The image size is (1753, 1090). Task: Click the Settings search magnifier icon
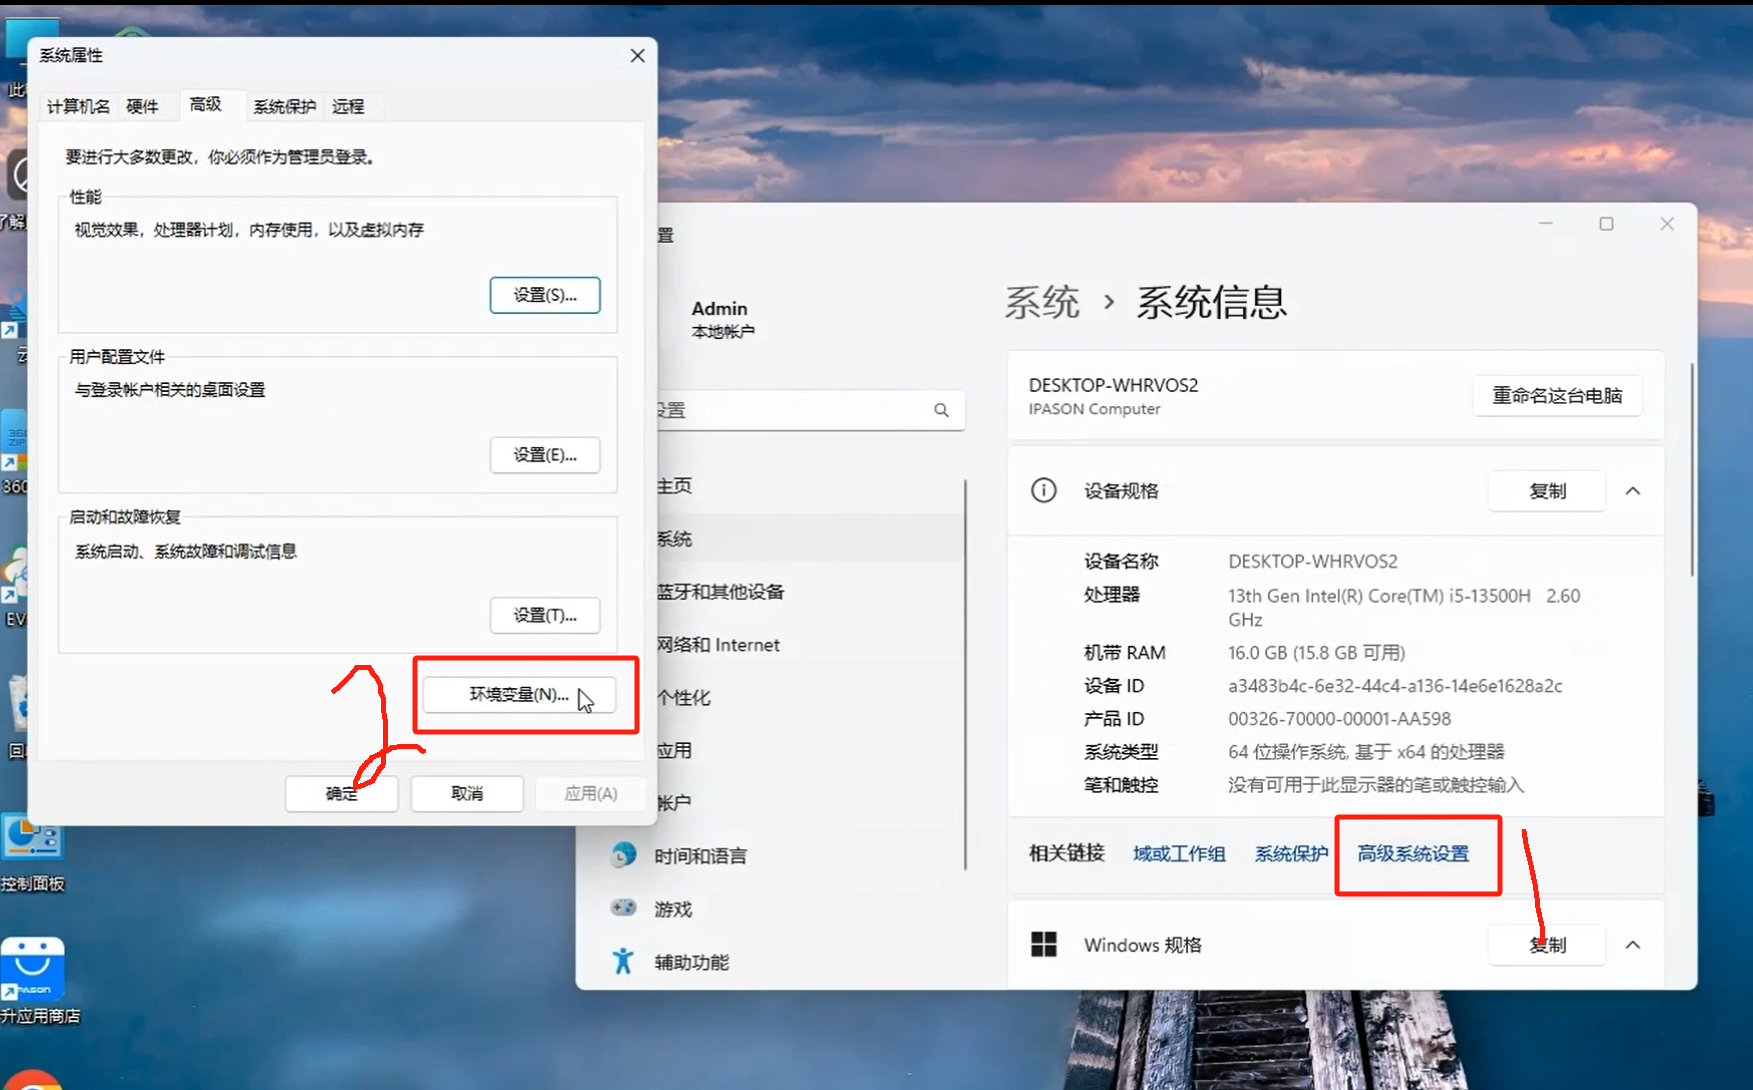[x=941, y=410]
